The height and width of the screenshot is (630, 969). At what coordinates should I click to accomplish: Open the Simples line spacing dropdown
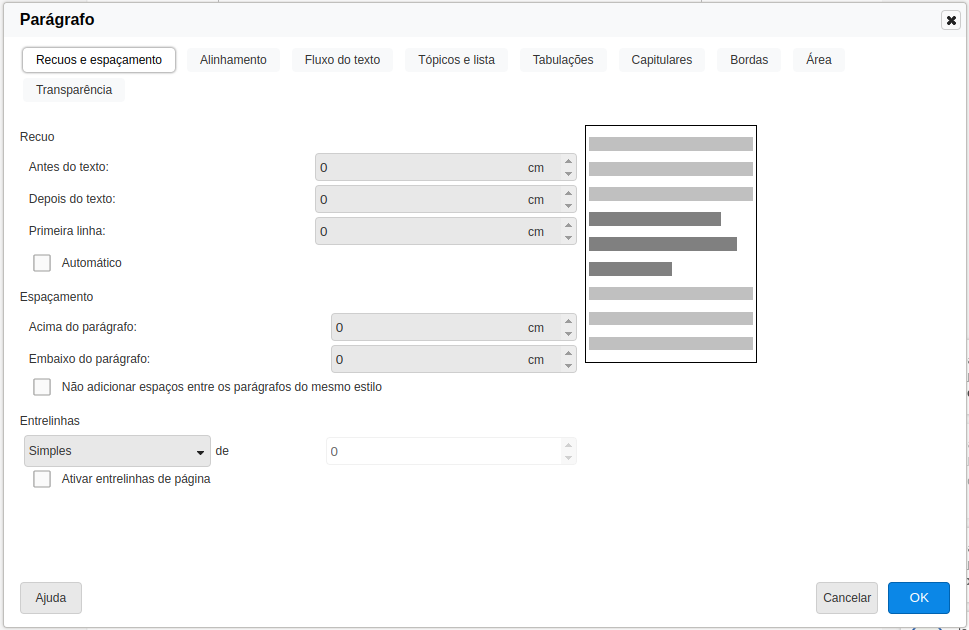[x=117, y=451]
